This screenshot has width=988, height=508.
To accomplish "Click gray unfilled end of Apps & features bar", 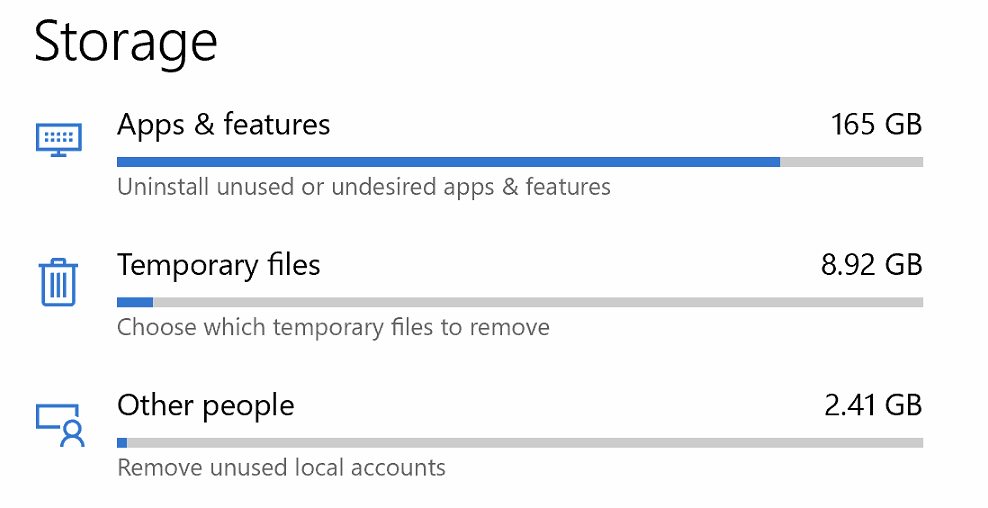I will click(851, 161).
